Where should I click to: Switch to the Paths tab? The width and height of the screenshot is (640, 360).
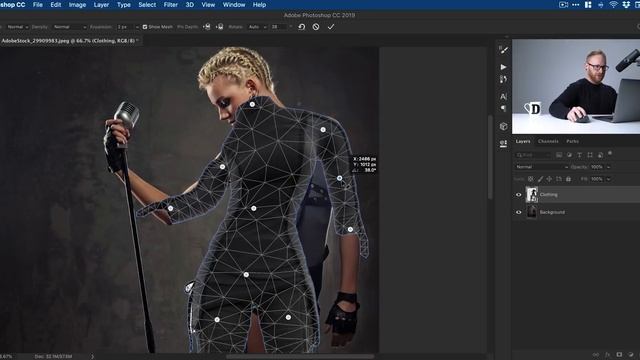click(x=572, y=141)
